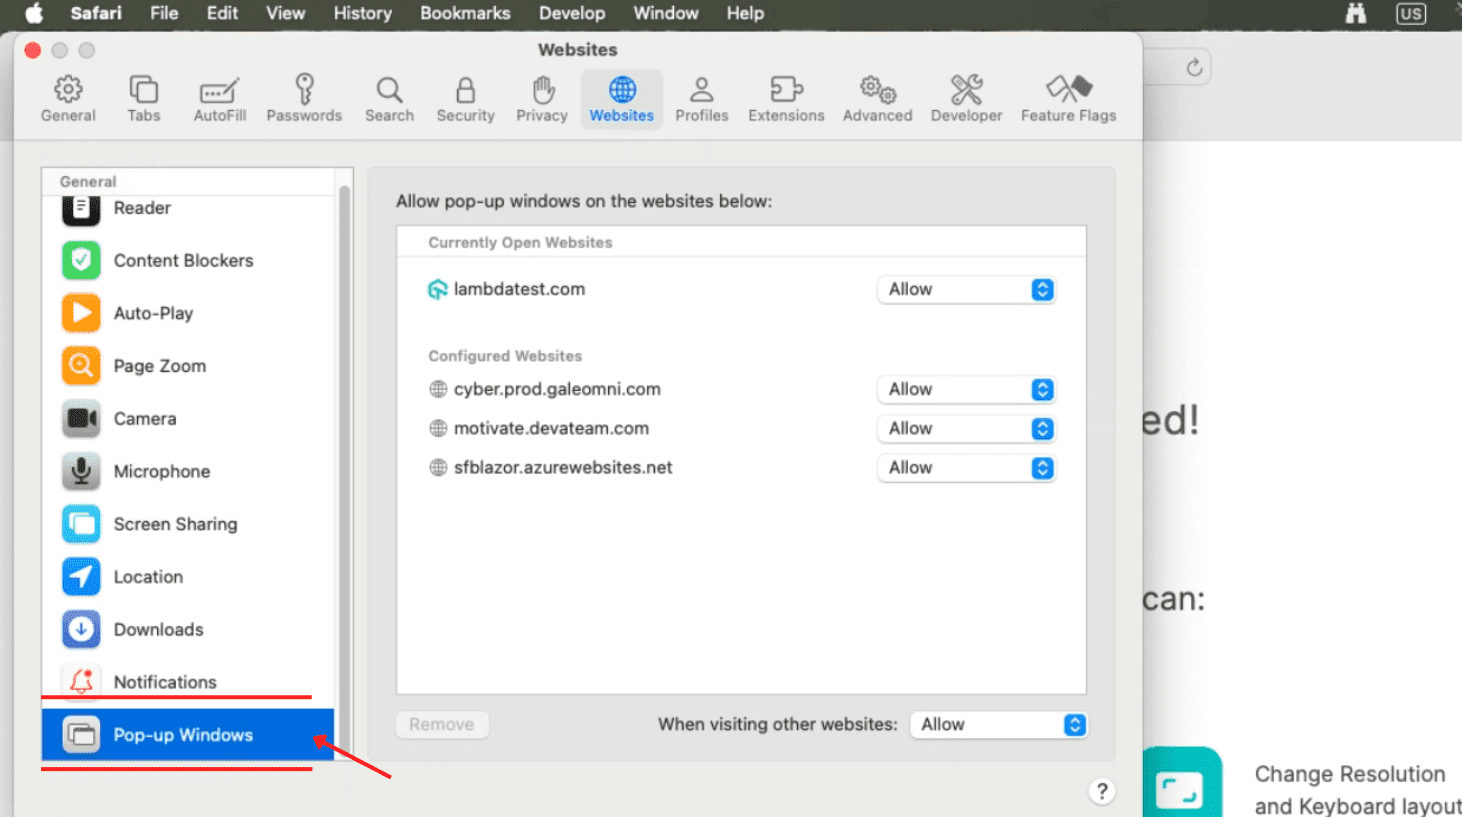Click the Remove button
This screenshot has width=1462, height=817.
[x=442, y=725]
